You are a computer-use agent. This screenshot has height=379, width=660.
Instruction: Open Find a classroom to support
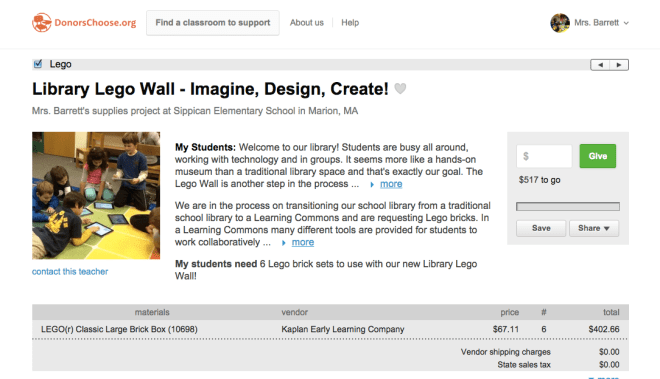(x=213, y=23)
